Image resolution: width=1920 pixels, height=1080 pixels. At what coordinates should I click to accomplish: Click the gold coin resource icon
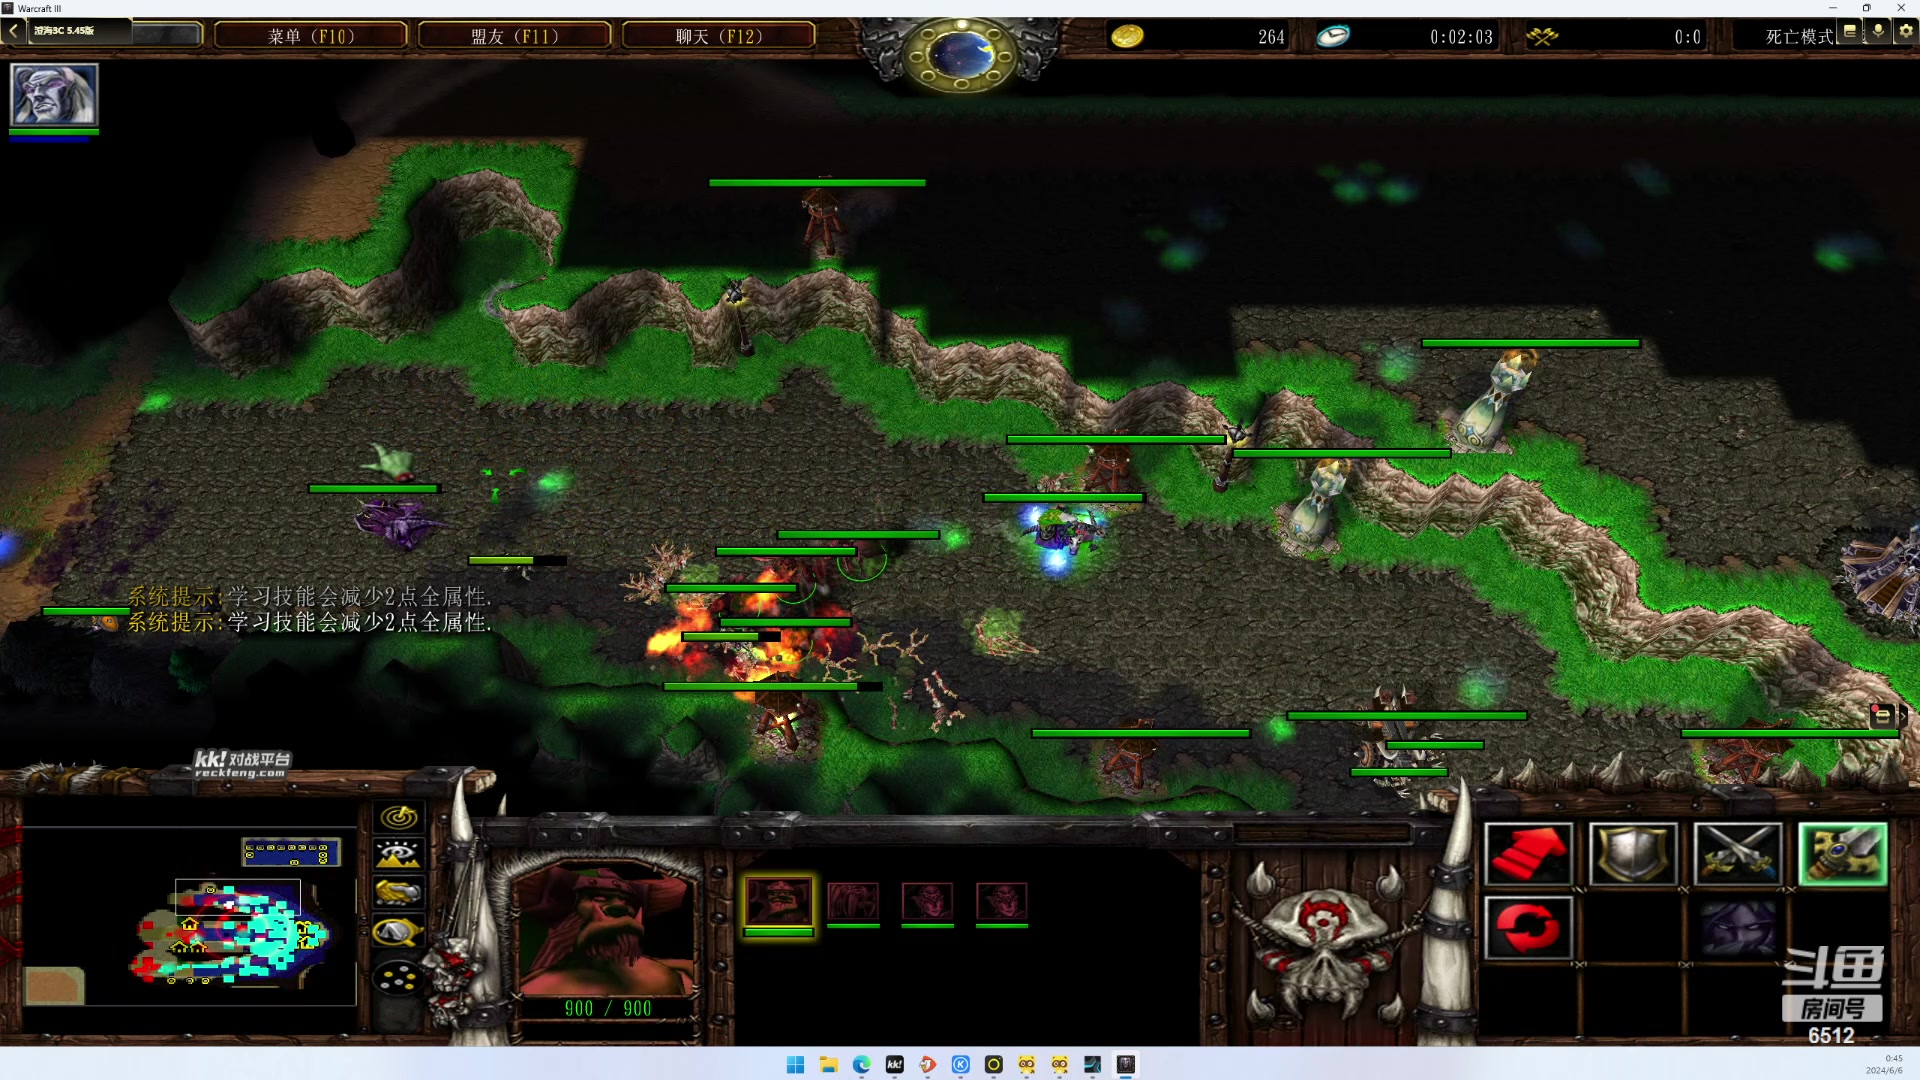(1127, 36)
